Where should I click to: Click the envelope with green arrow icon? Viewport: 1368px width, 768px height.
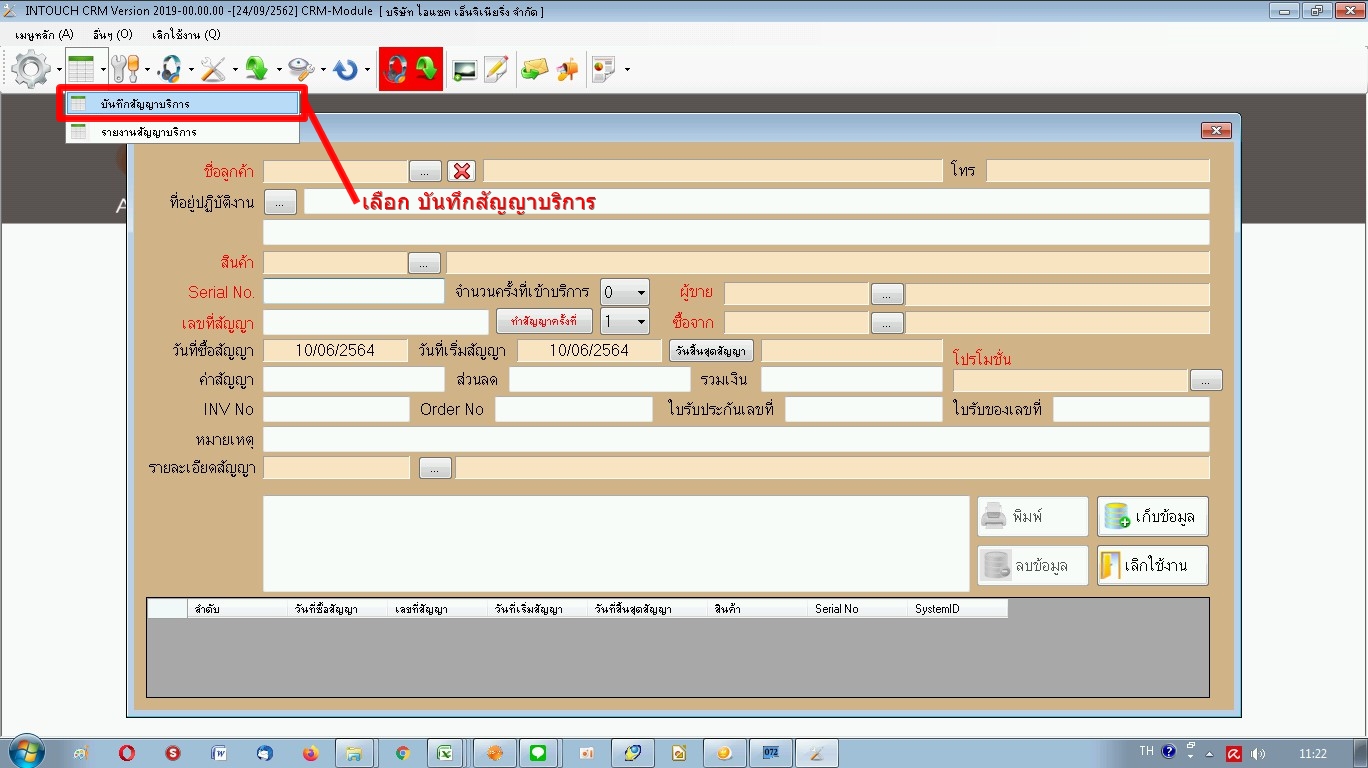(x=535, y=69)
